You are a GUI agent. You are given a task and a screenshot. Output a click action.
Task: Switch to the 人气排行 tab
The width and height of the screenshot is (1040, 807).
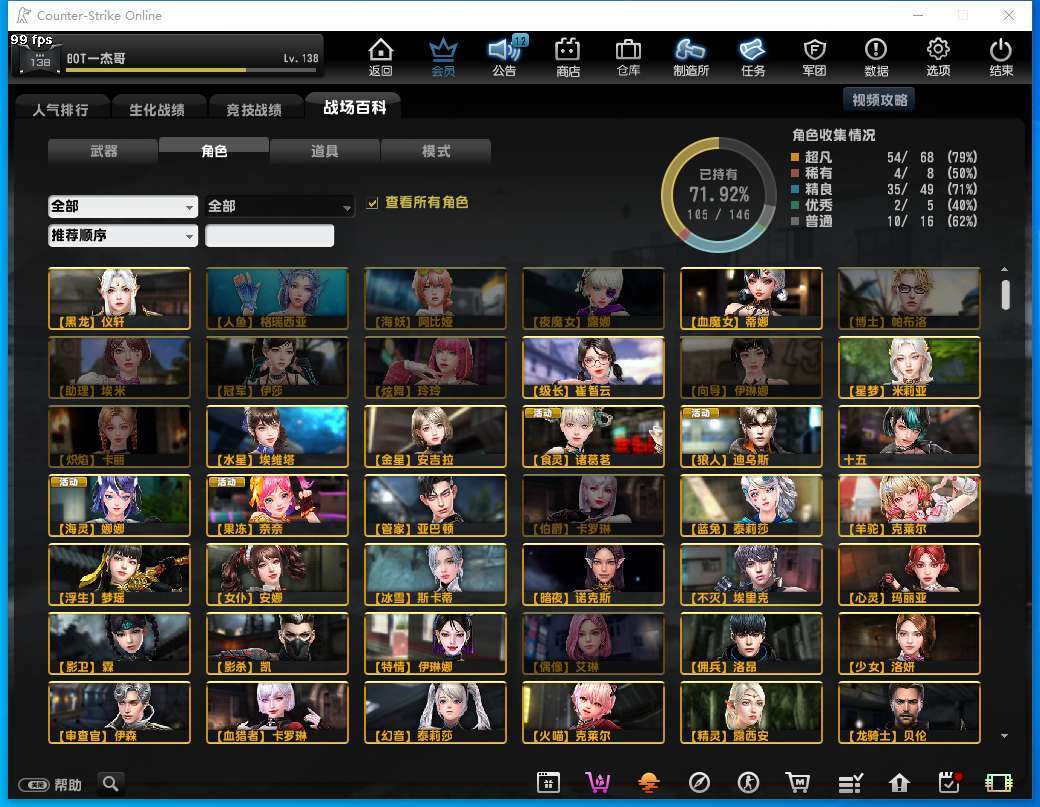coord(60,109)
